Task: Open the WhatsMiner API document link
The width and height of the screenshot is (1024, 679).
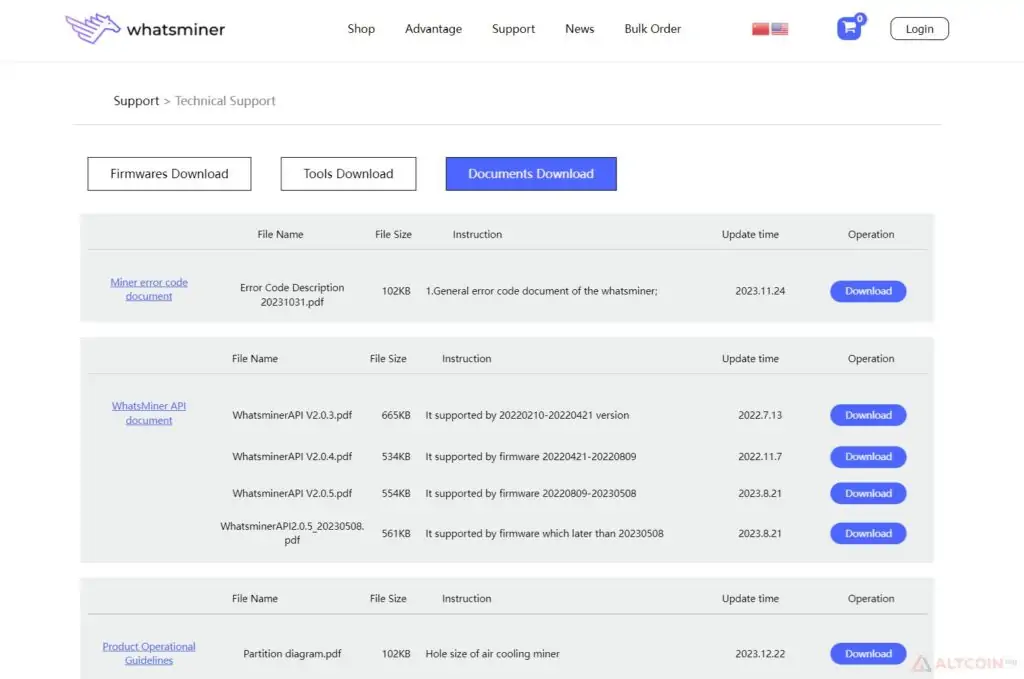Action: click(x=149, y=413)
